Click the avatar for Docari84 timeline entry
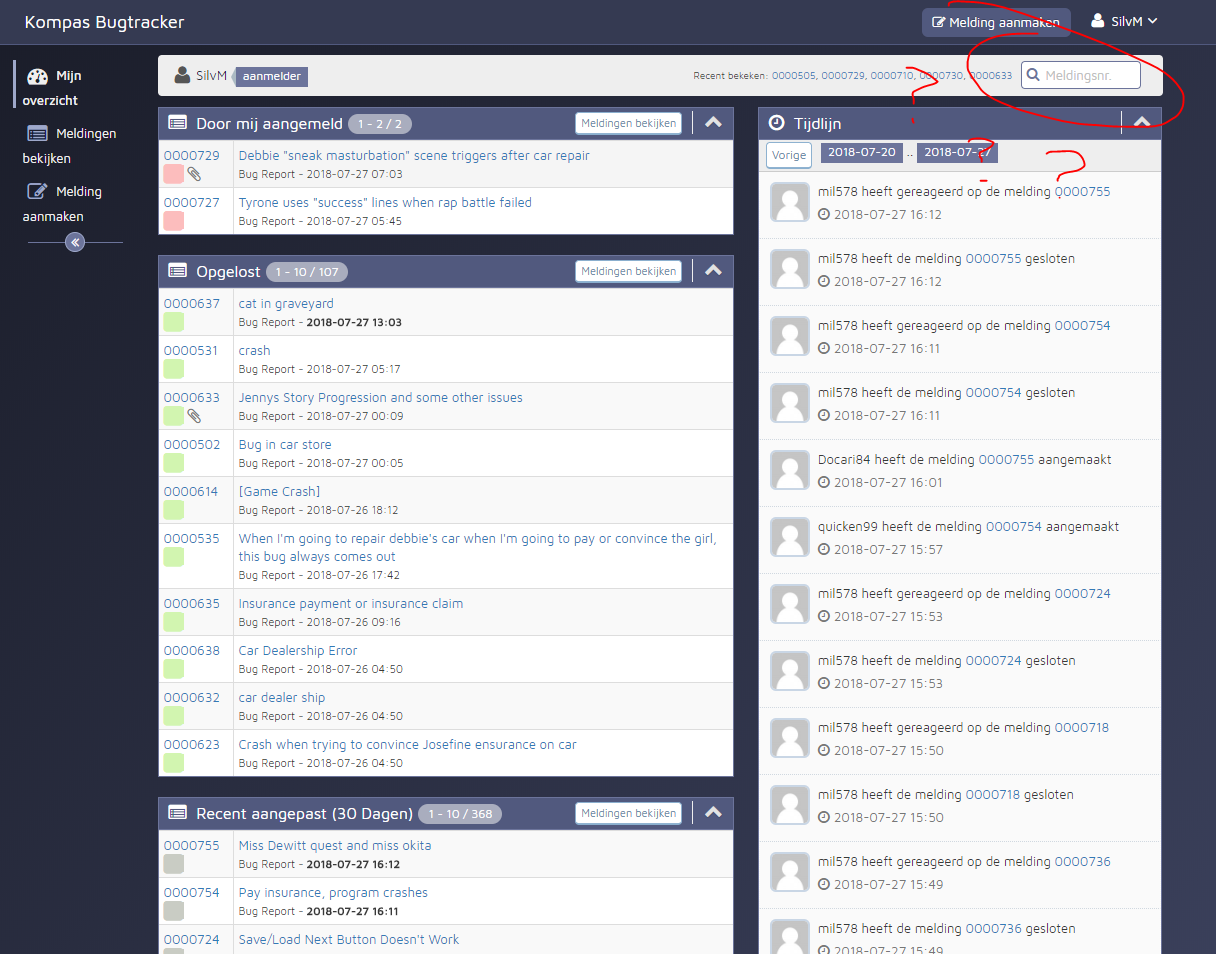This screenshot has height=954, width=1216. (790, 470)
